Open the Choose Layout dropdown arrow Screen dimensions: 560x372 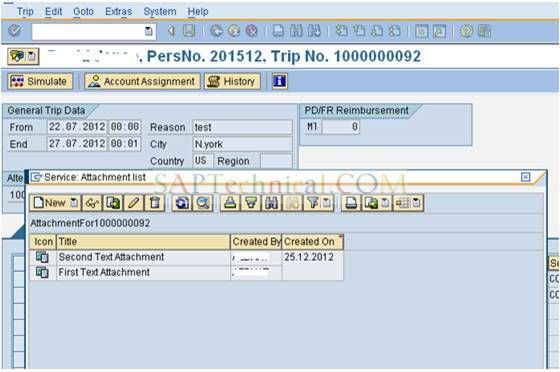coord(417,203)
